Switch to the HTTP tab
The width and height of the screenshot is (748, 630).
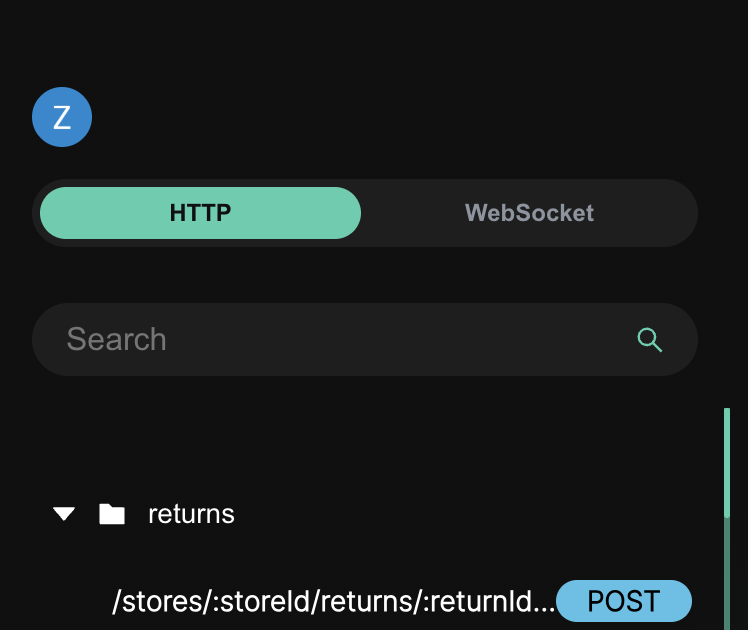pyautogui.click(x=200, y=213)
